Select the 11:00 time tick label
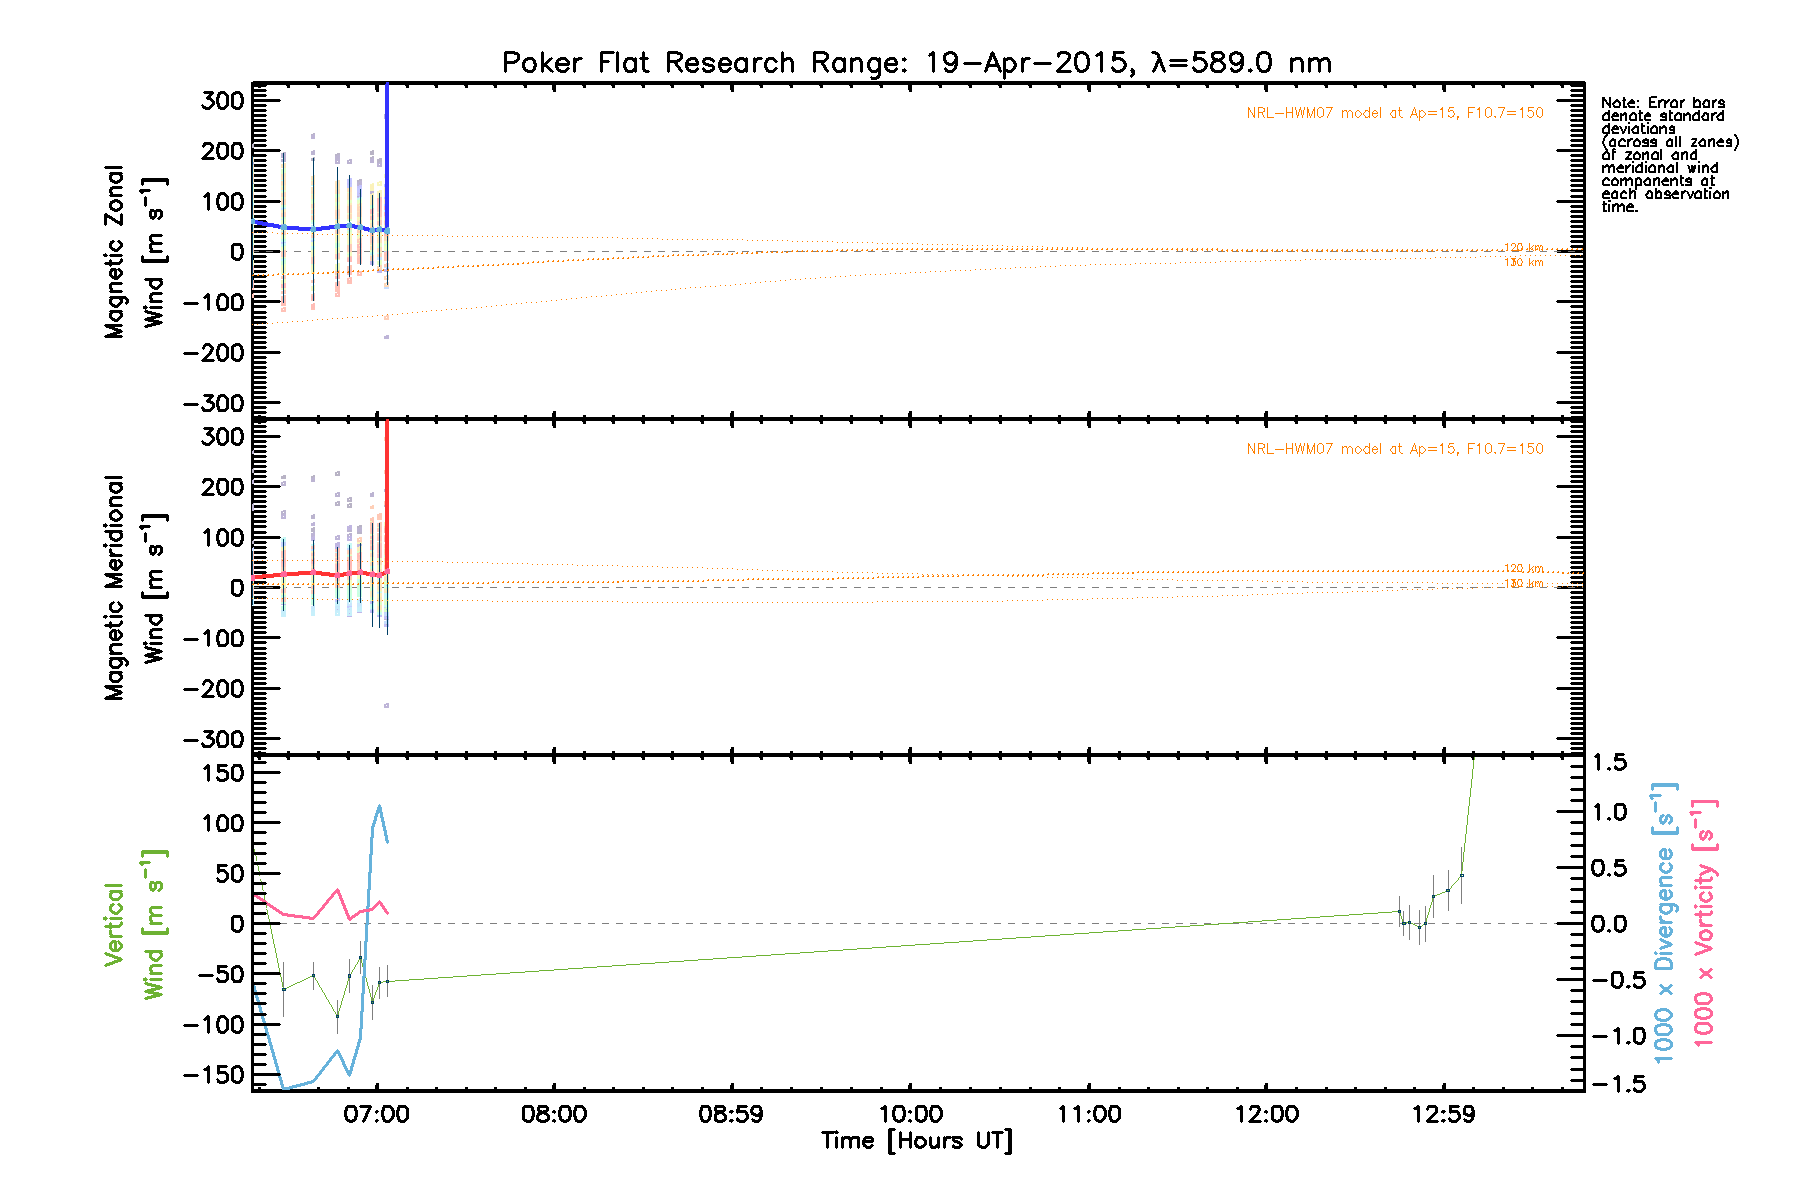 pyautogui.click(x=1088, y=1114)
